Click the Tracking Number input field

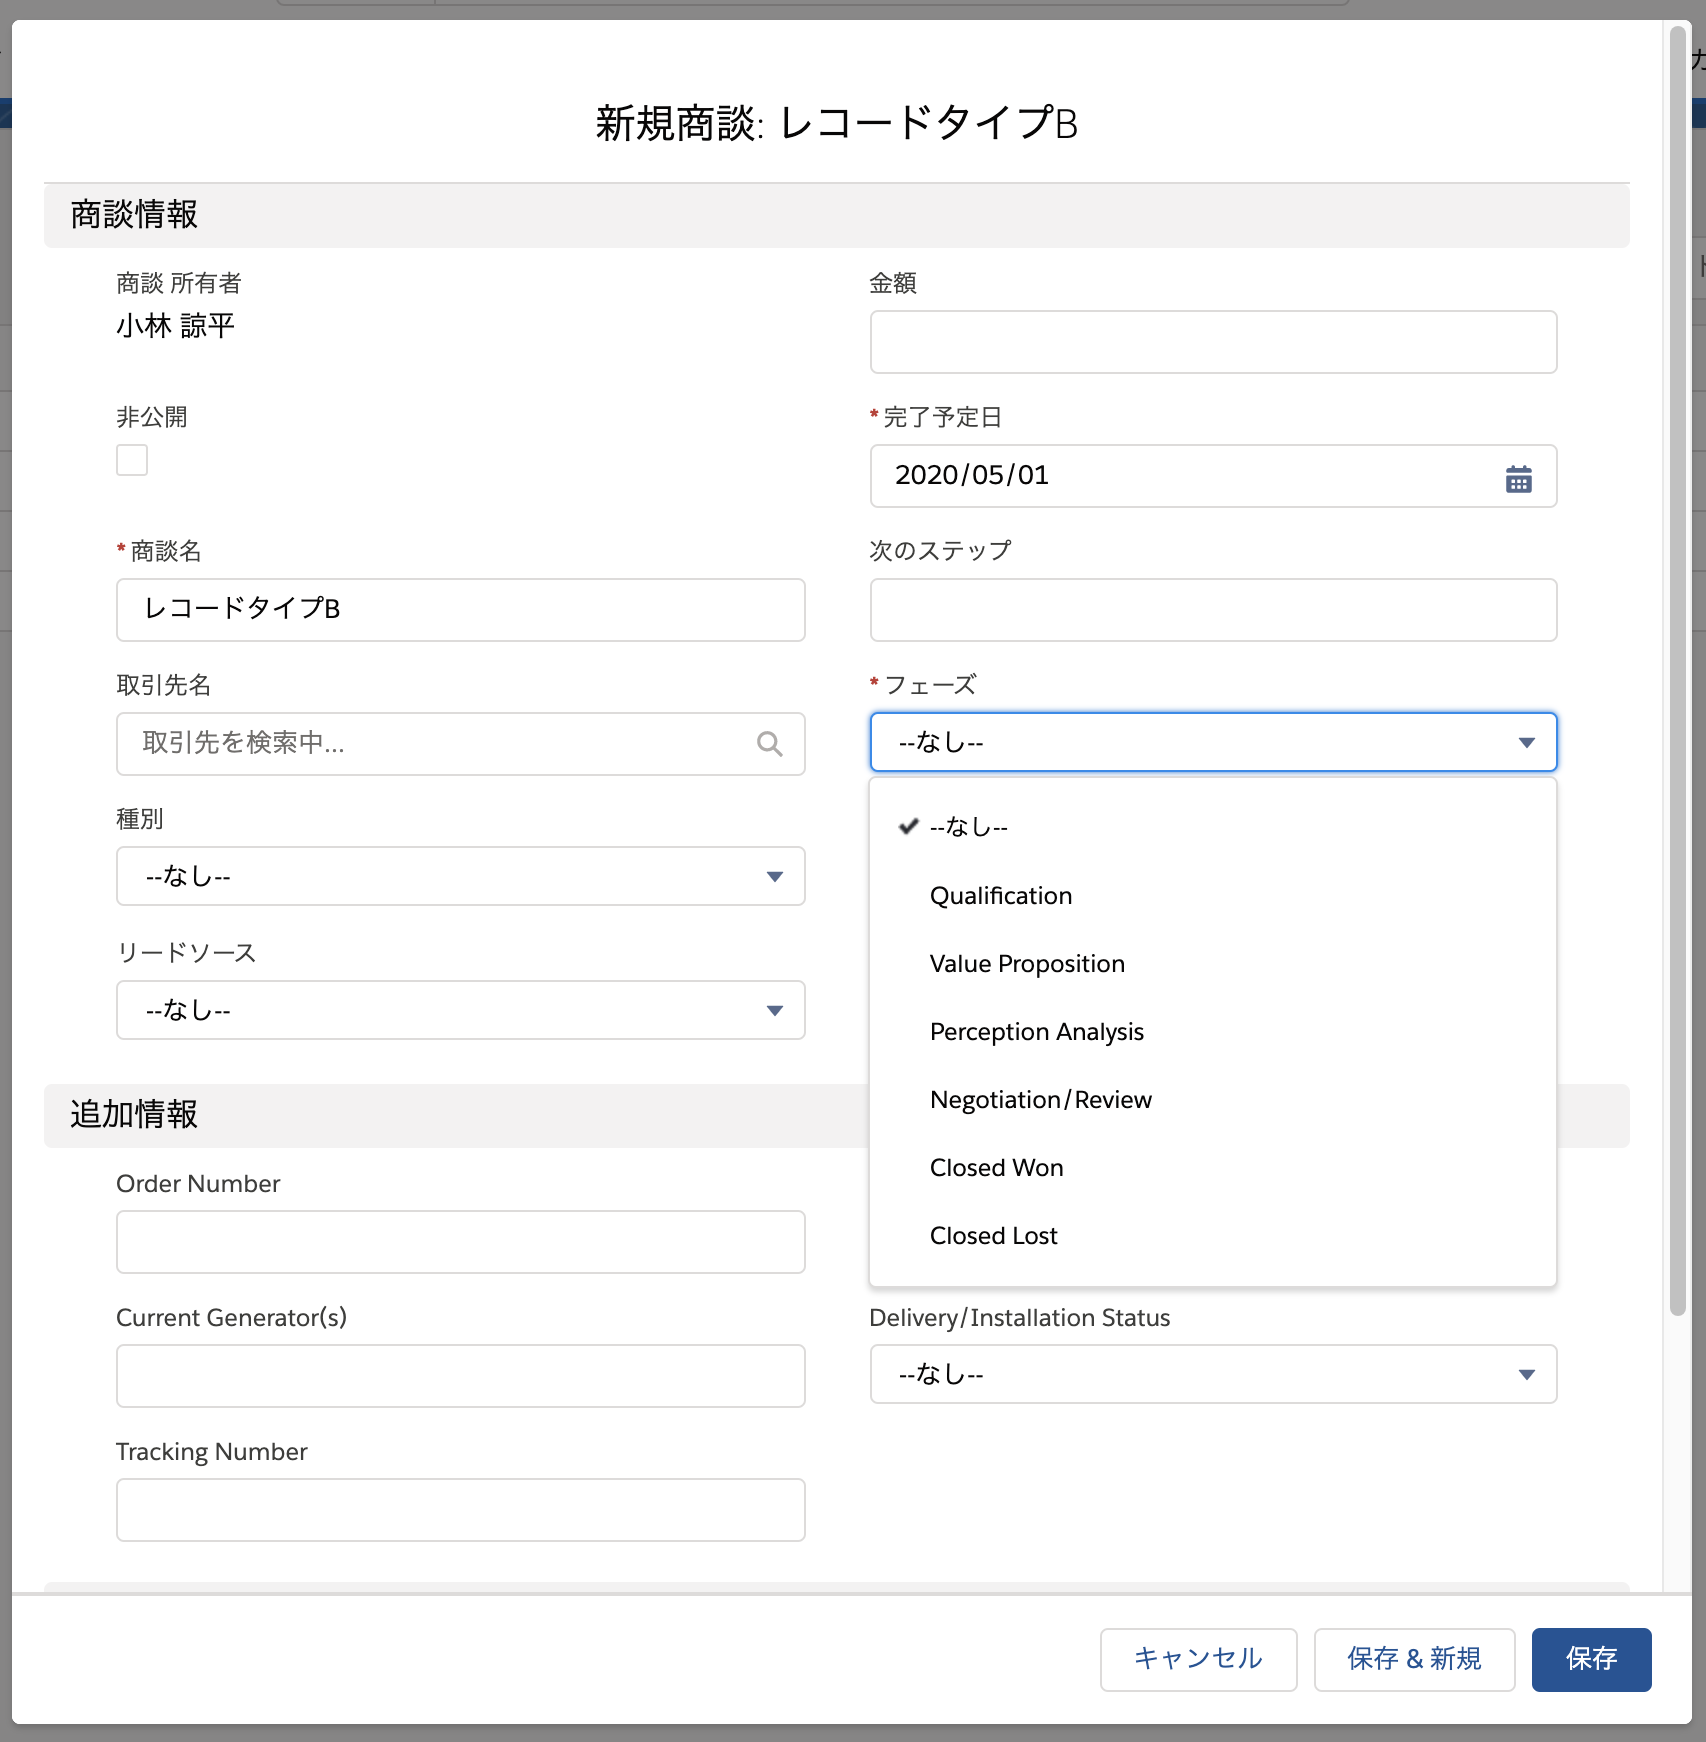[x=460, y=1510]
